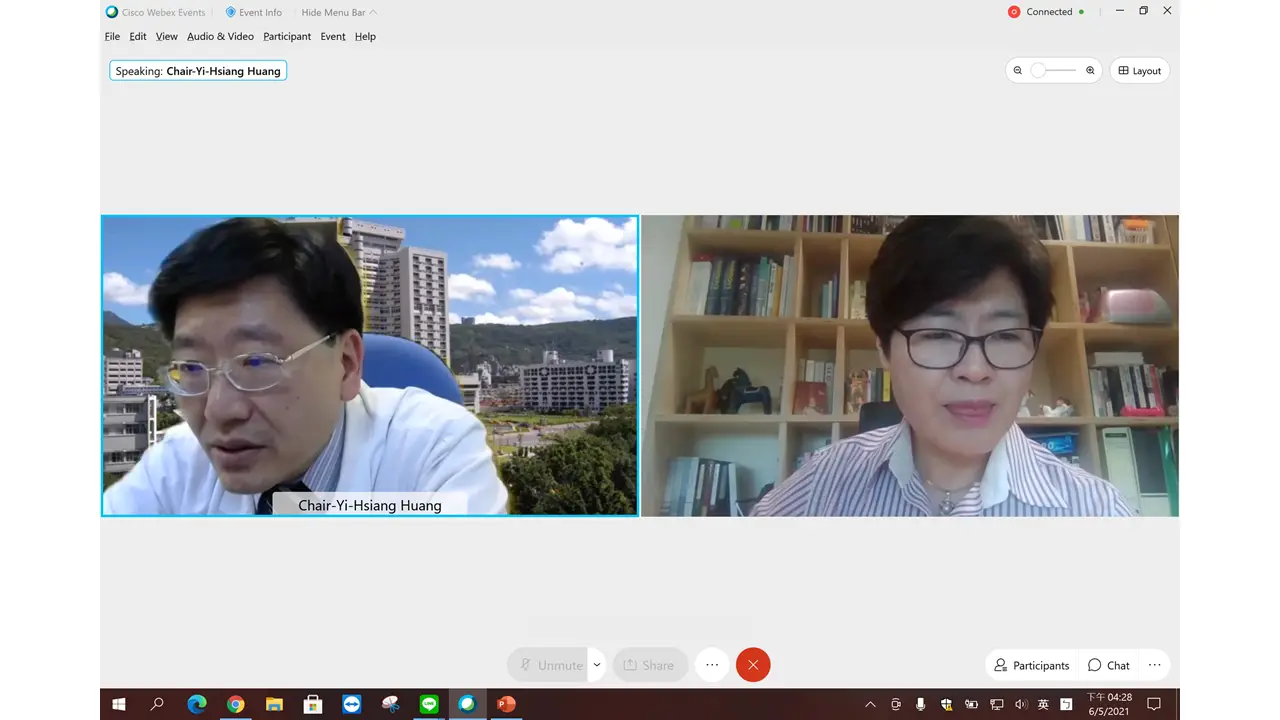Show hidden system tray icons
Screen dimensions: 1280x720
[870, 704]
